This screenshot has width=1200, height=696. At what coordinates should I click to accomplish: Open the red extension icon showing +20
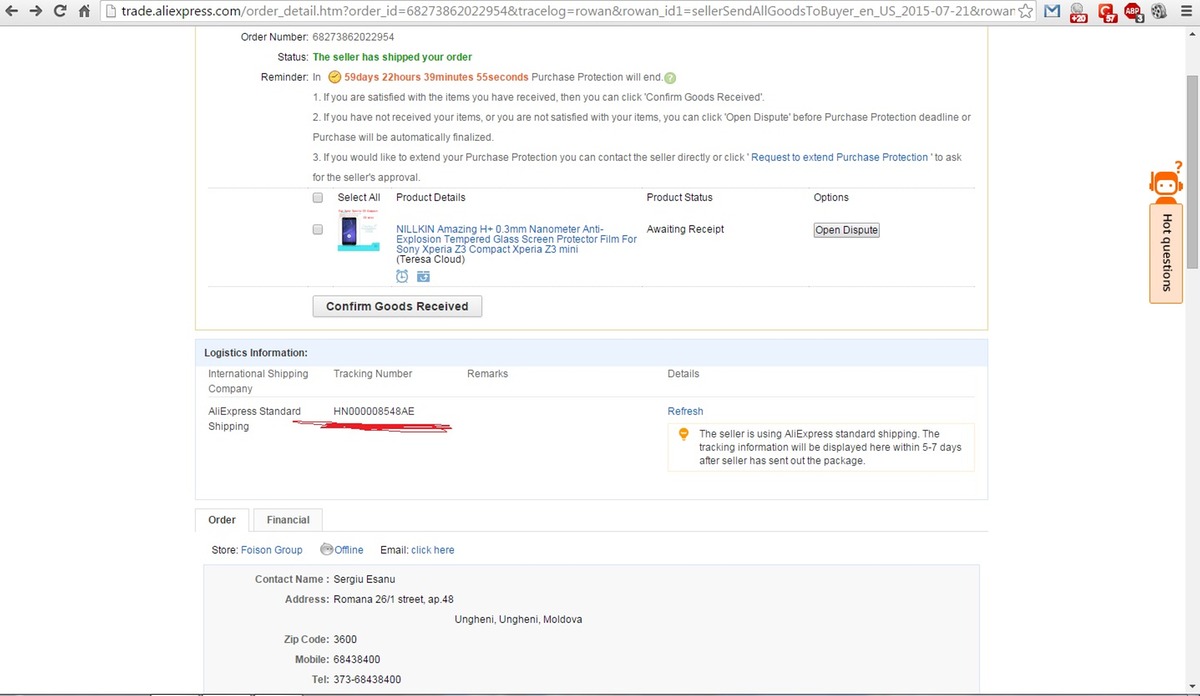point(1078,13)
